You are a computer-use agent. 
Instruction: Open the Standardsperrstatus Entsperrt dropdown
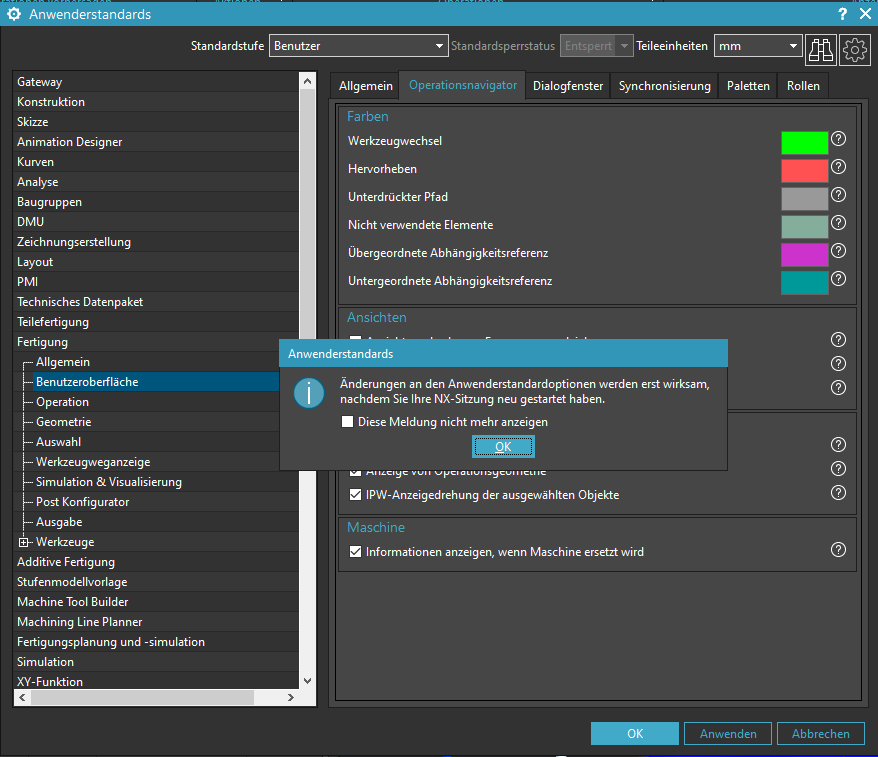[x=597, y=46]
